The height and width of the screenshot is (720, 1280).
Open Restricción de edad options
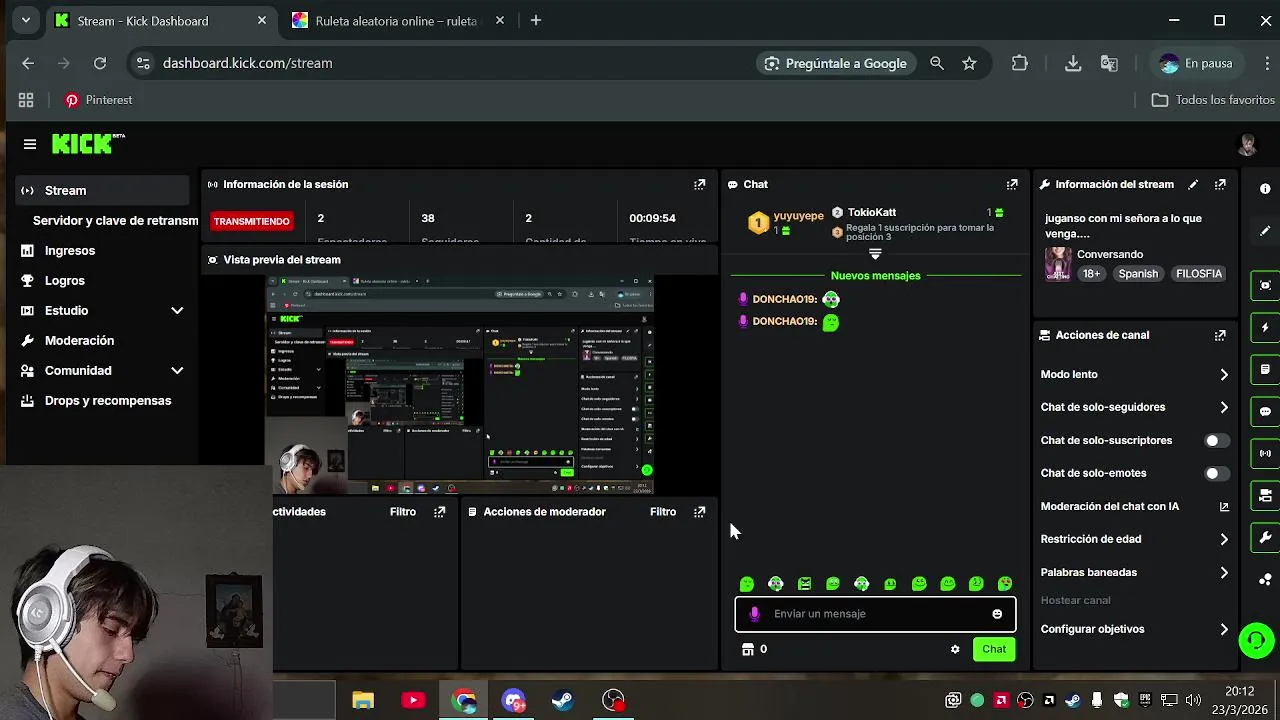pyautogui.click(x=1134, y=539)
